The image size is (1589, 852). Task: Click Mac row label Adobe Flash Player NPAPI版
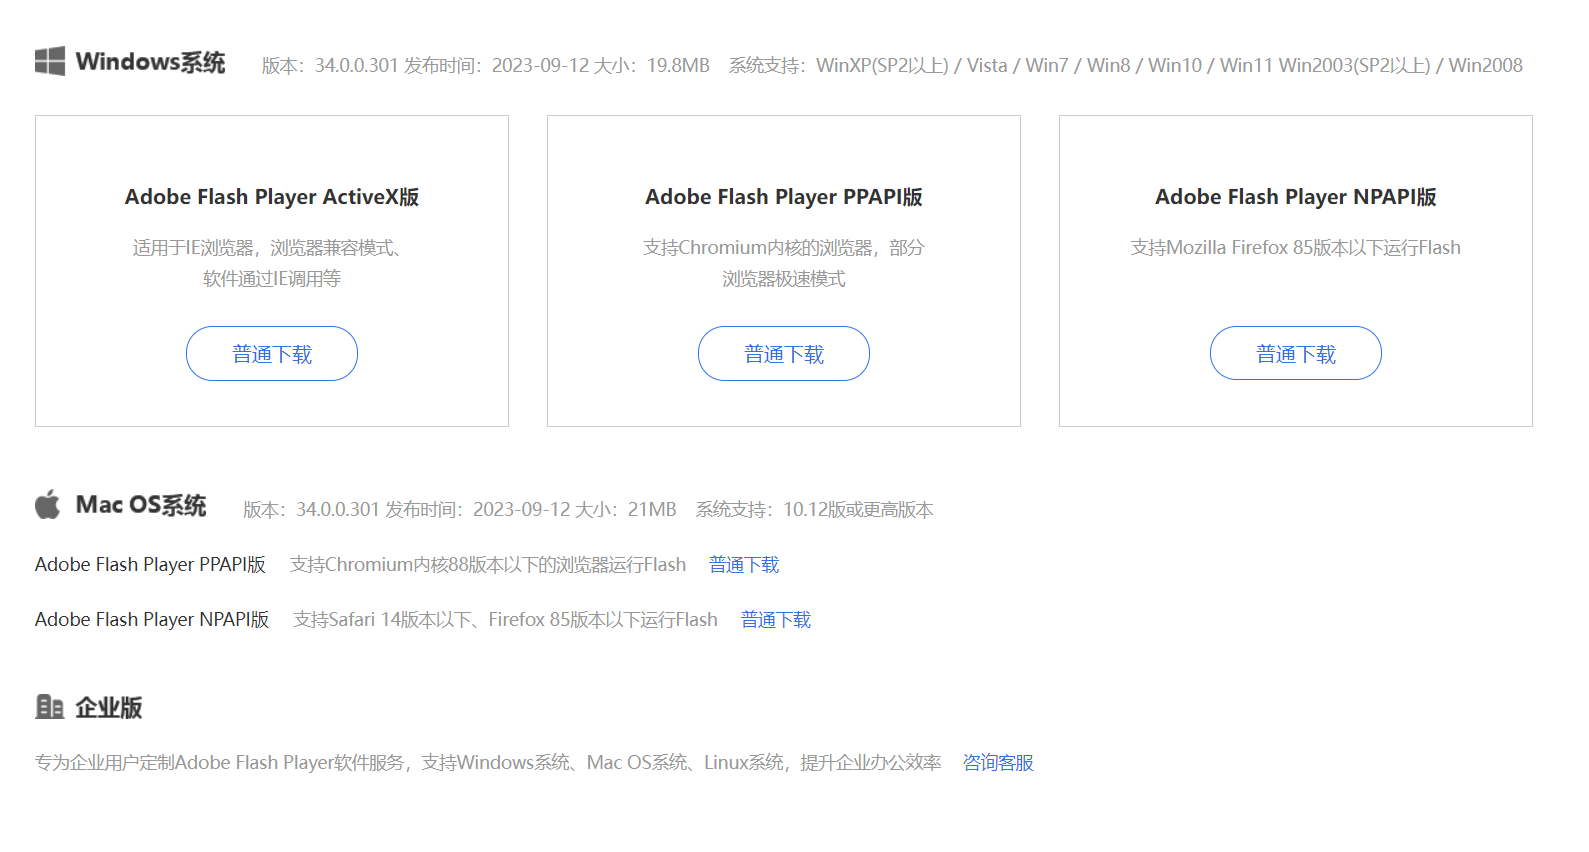(x=152, y=620)
